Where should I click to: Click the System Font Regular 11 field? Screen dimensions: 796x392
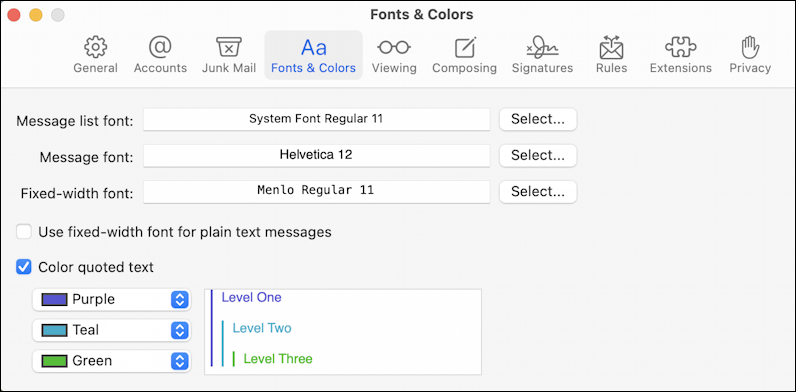[x=316, y=119]
